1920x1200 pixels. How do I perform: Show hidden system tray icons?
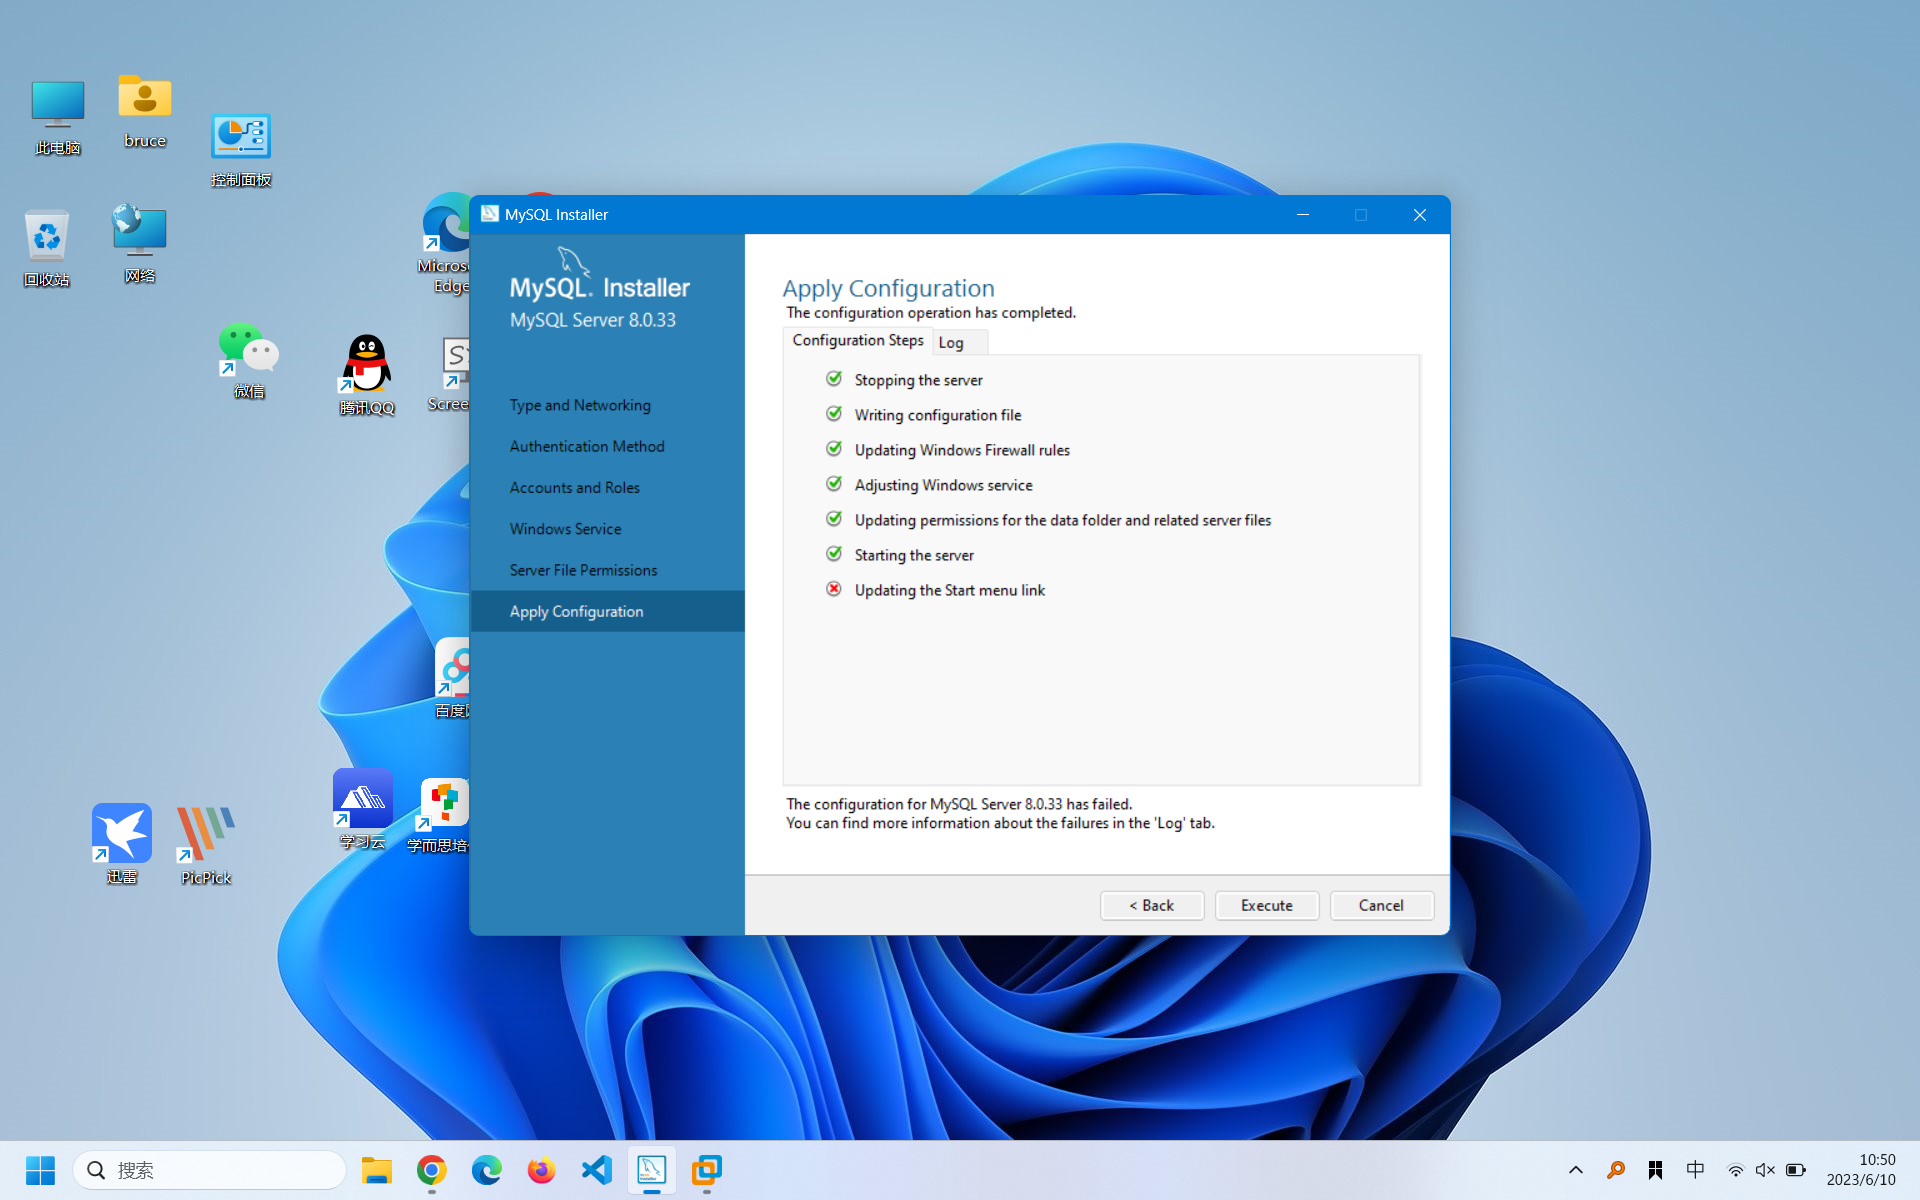point(1576,1170)
